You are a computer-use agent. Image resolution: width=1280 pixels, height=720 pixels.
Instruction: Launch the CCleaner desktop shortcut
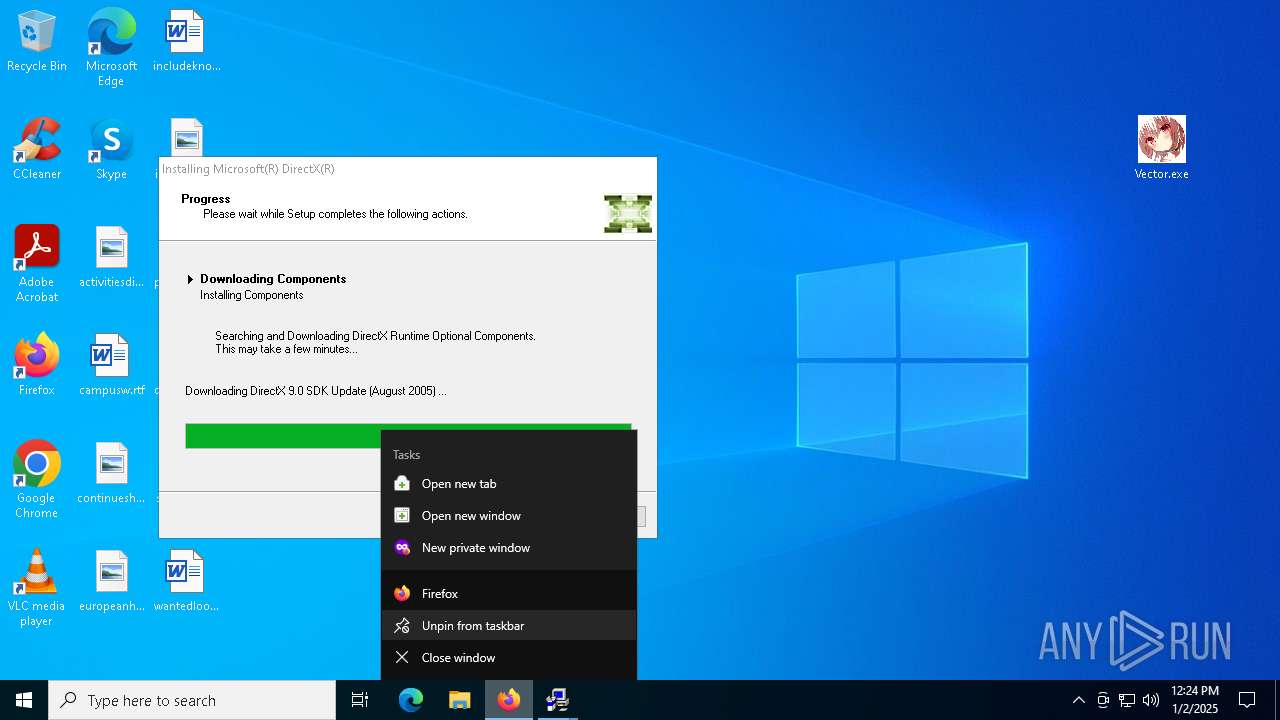[x=37, y=150]
